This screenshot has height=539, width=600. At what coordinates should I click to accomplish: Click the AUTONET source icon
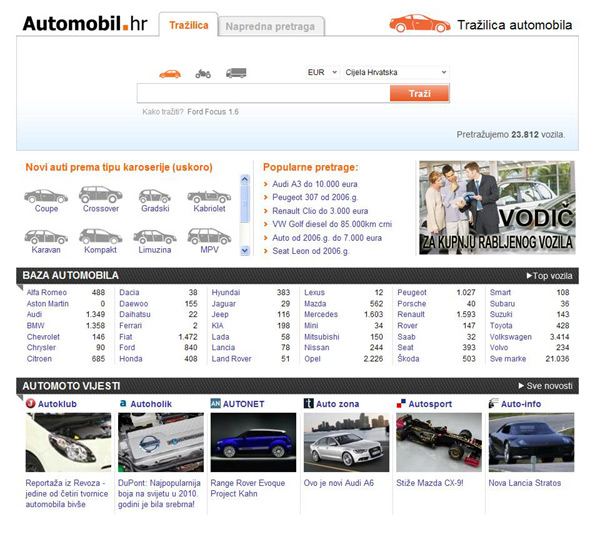click(x=215, y=404)
